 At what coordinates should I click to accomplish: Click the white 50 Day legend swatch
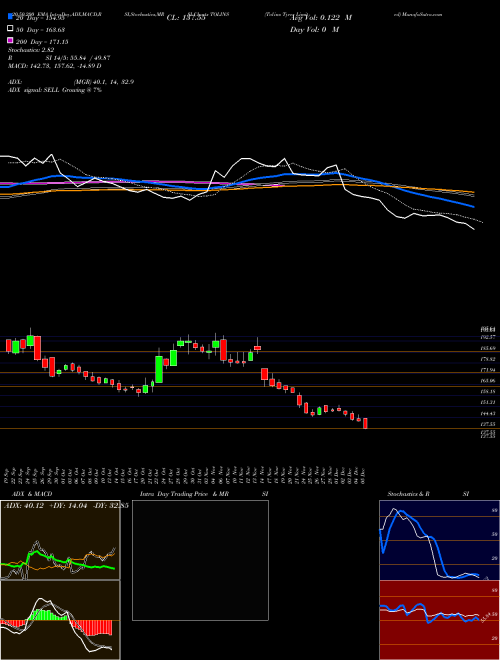click(11, 29)
